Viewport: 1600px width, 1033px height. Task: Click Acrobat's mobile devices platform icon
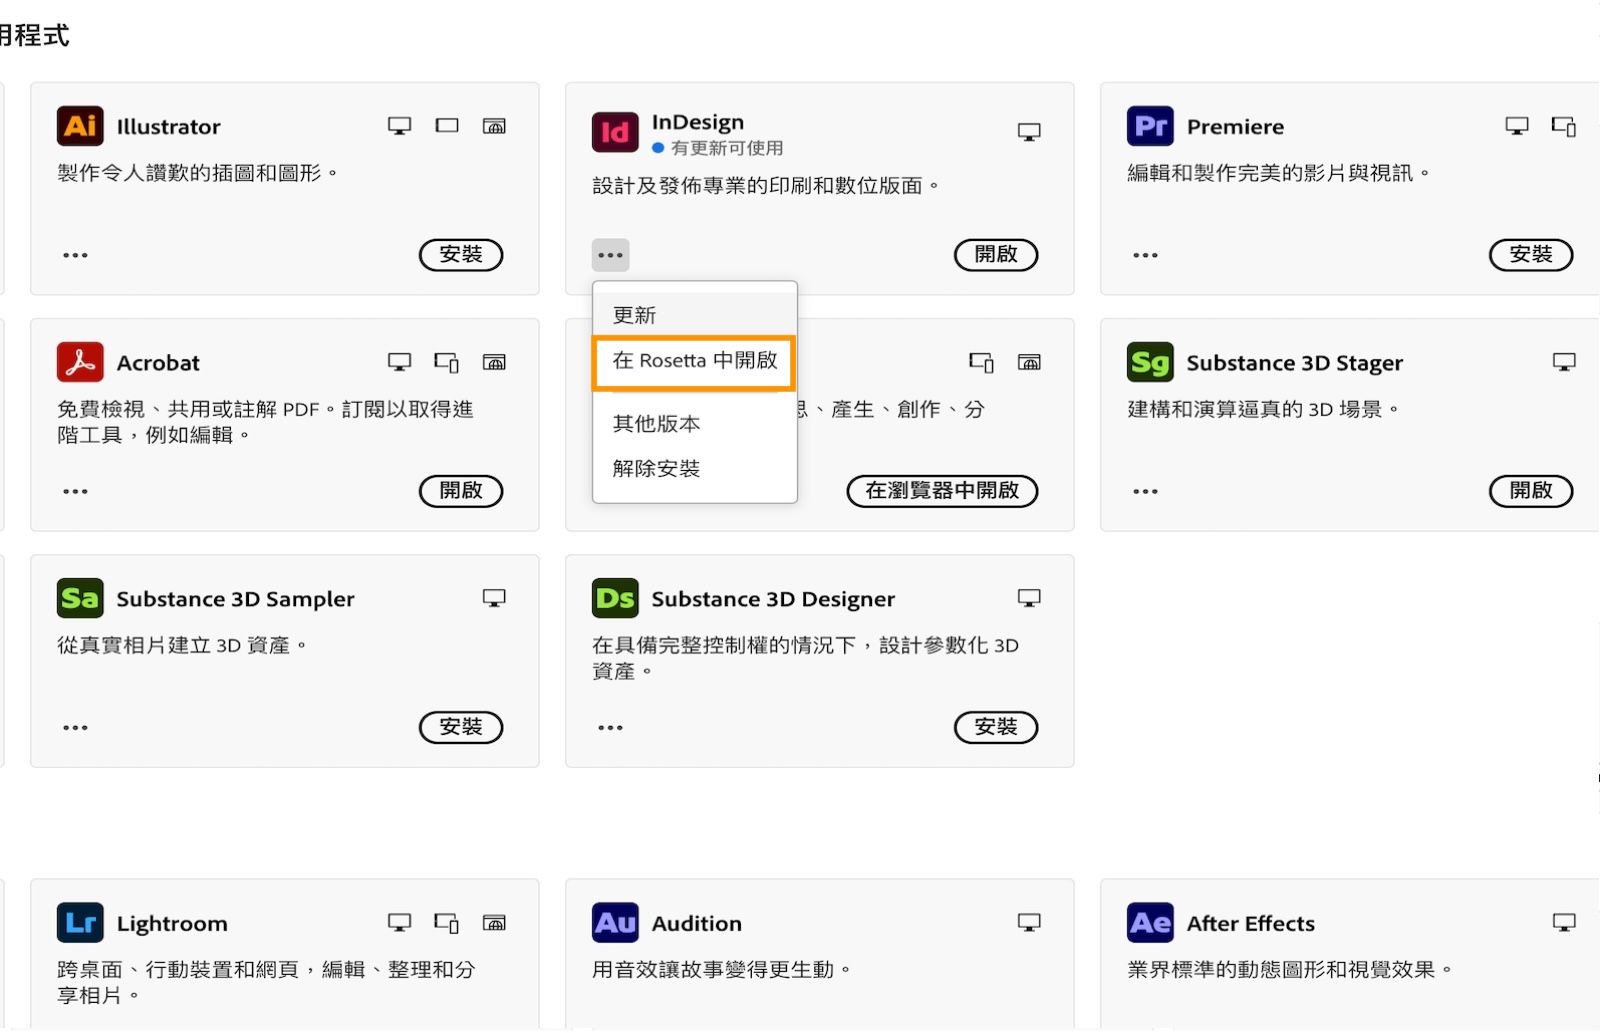point(447,362)
